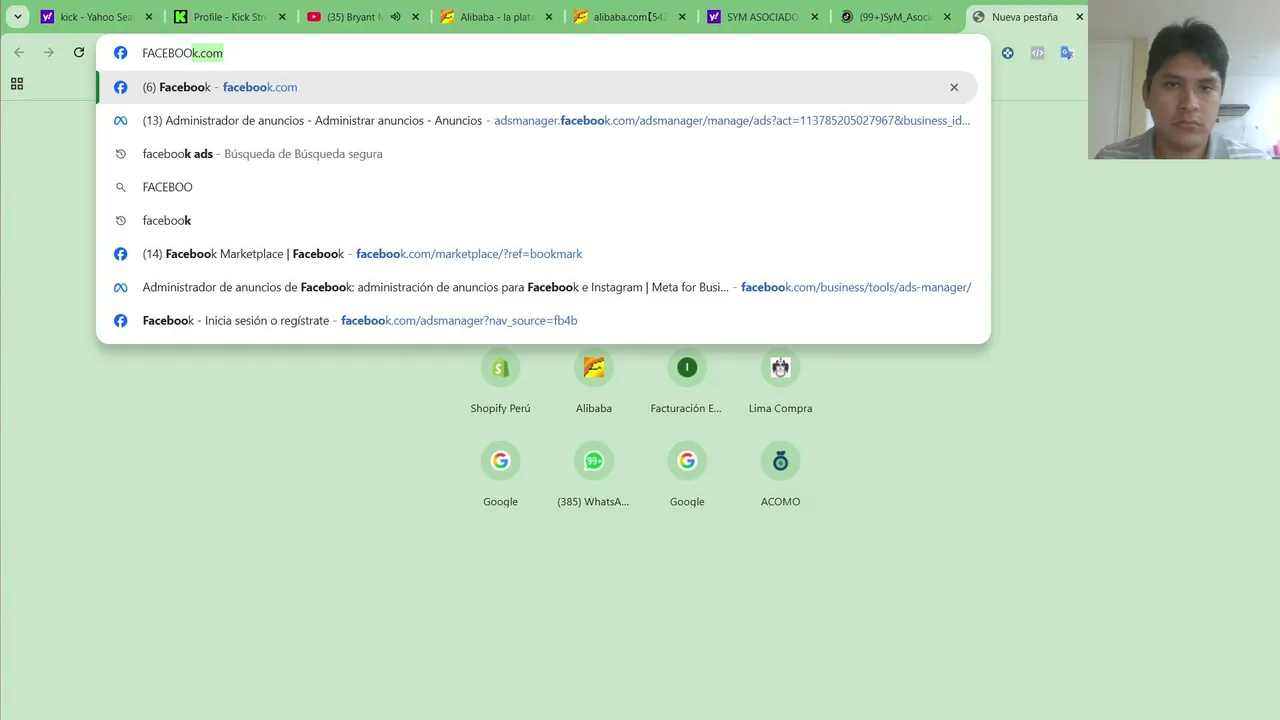Screen dimensions: 1280x720
Task: Reload the page with the refresh icon
Action: point(79,53)
